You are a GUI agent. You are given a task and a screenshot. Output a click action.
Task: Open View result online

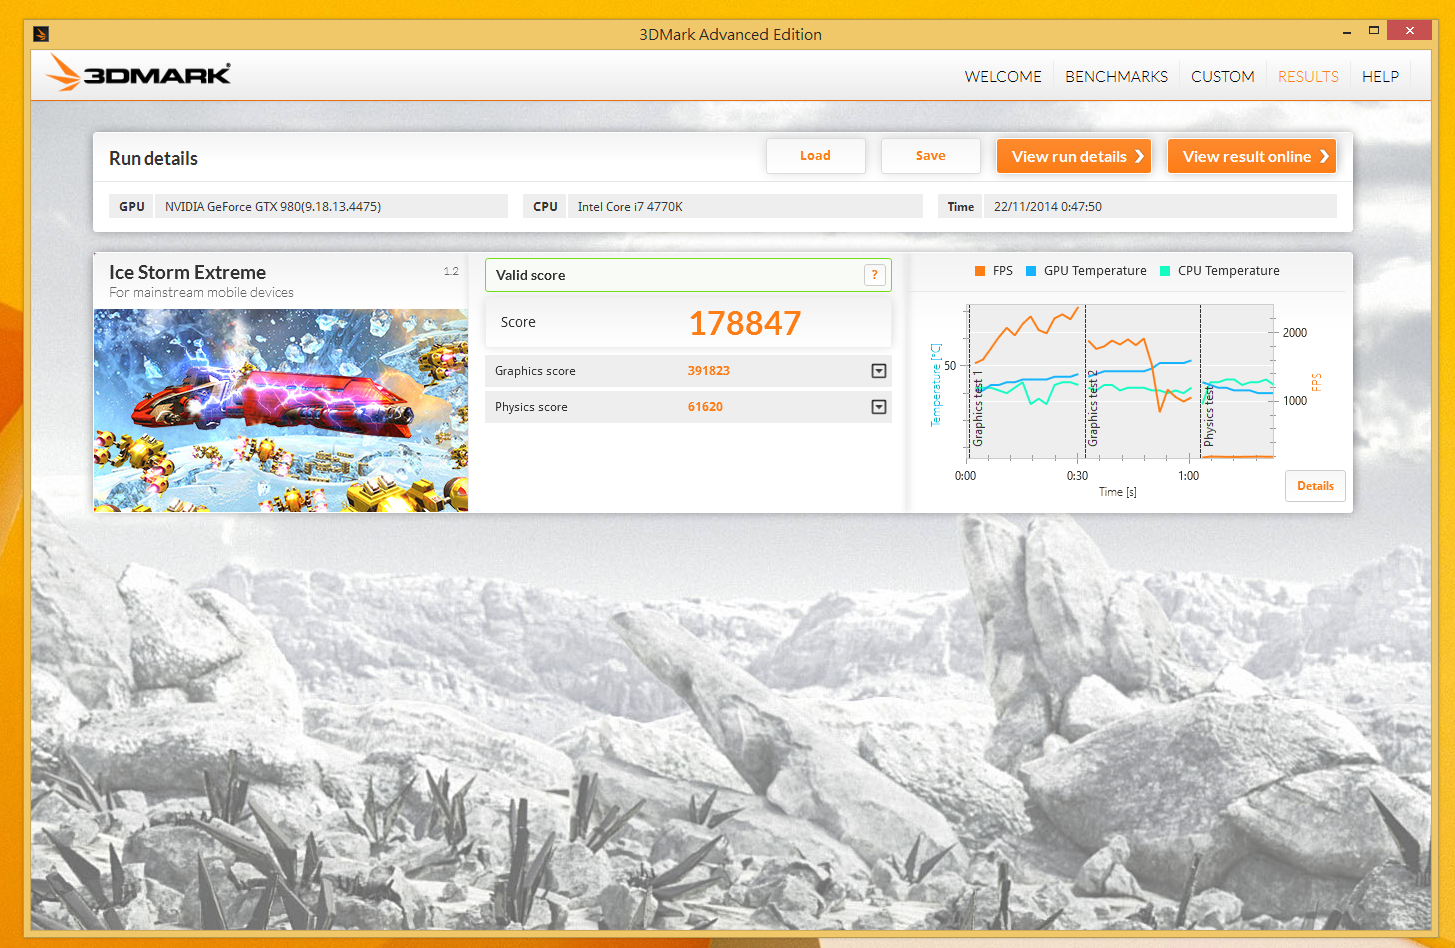[x=1252, y=156]
